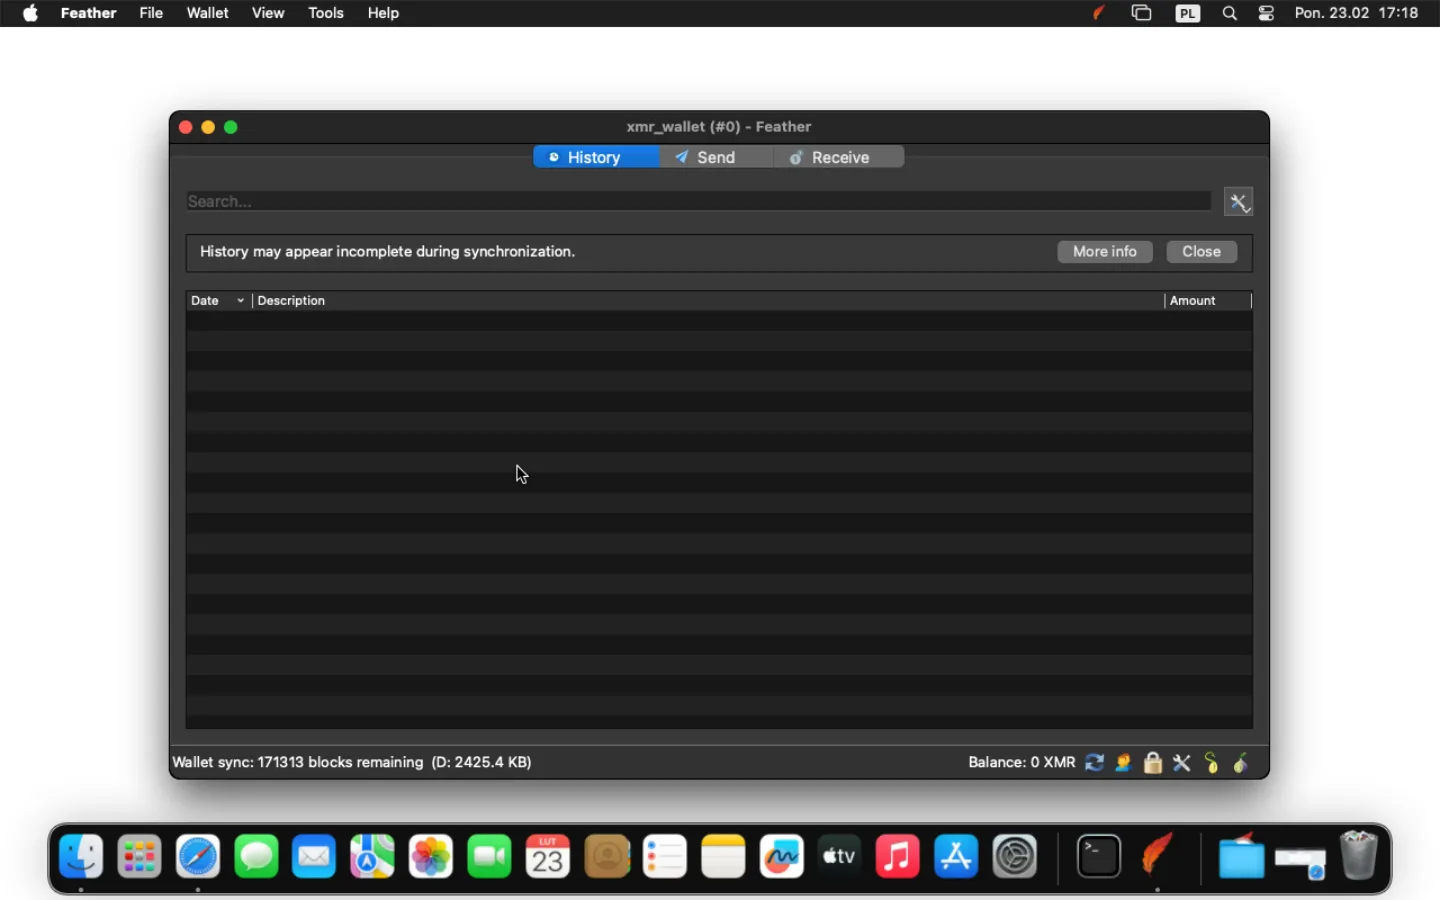The height and width of the screenshot is (900, 1440).
Task: Open the Tools menu
Action: pos(326,13)
